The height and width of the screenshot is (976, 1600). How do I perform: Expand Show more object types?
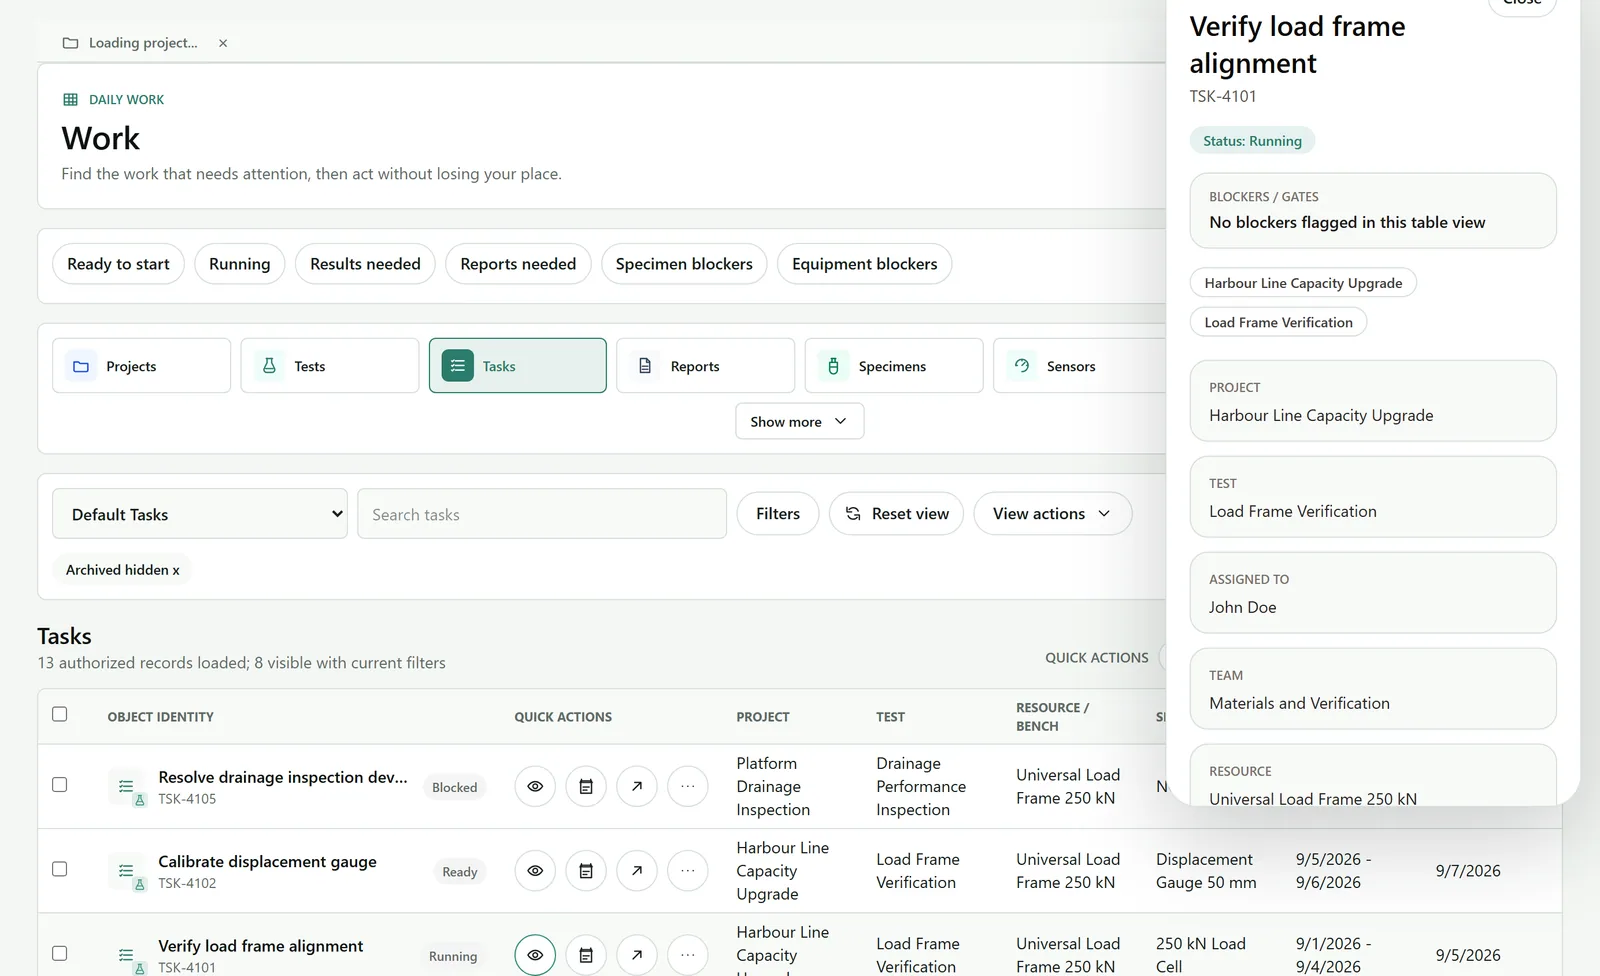pos(799,421)
